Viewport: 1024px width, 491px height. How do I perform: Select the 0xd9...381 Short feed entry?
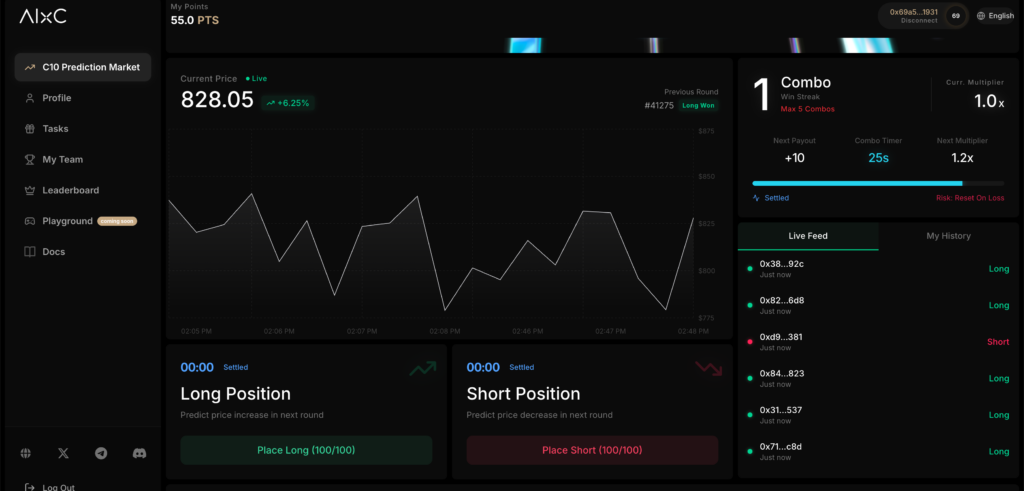click(x=878, y=342)
